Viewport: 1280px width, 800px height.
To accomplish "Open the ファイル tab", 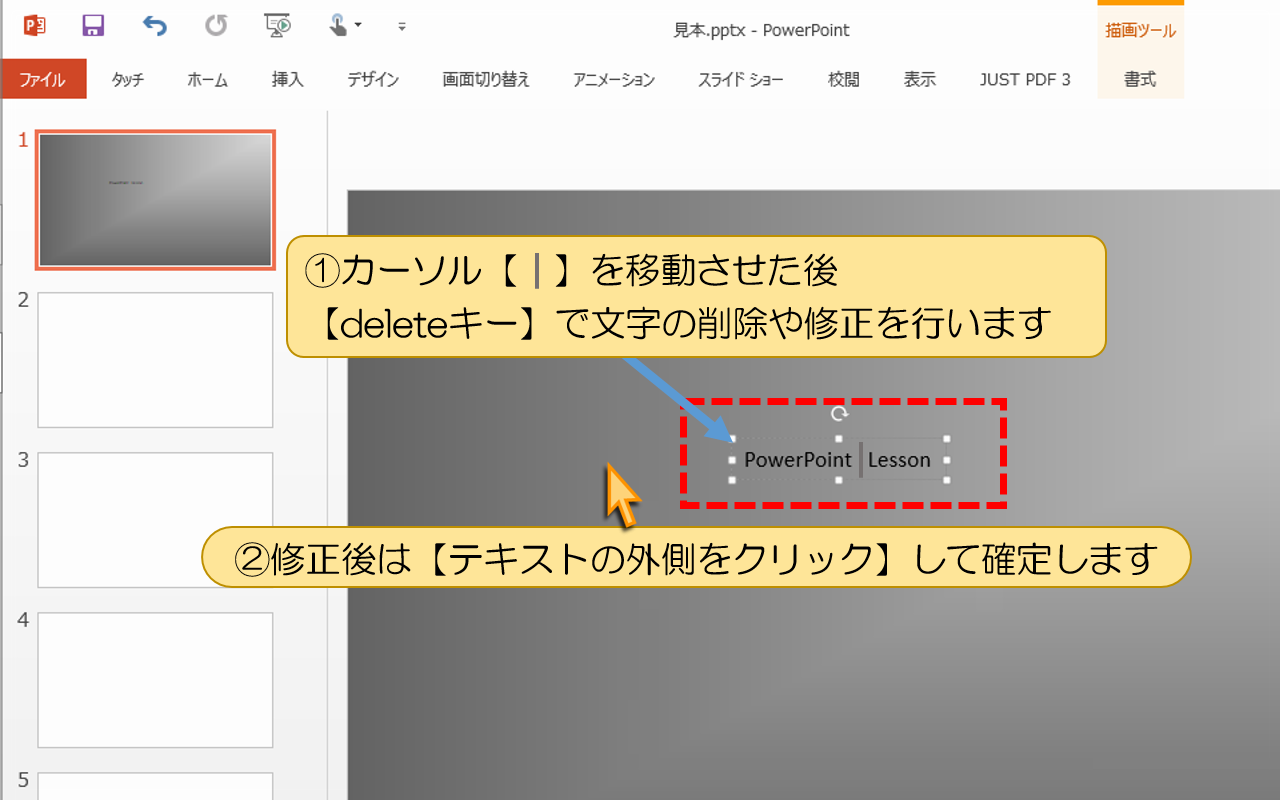I will [43, 80].
